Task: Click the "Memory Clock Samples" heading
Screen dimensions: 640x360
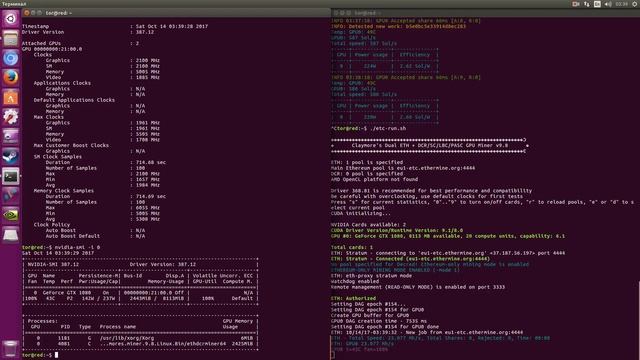Action: tap(64, 191)
